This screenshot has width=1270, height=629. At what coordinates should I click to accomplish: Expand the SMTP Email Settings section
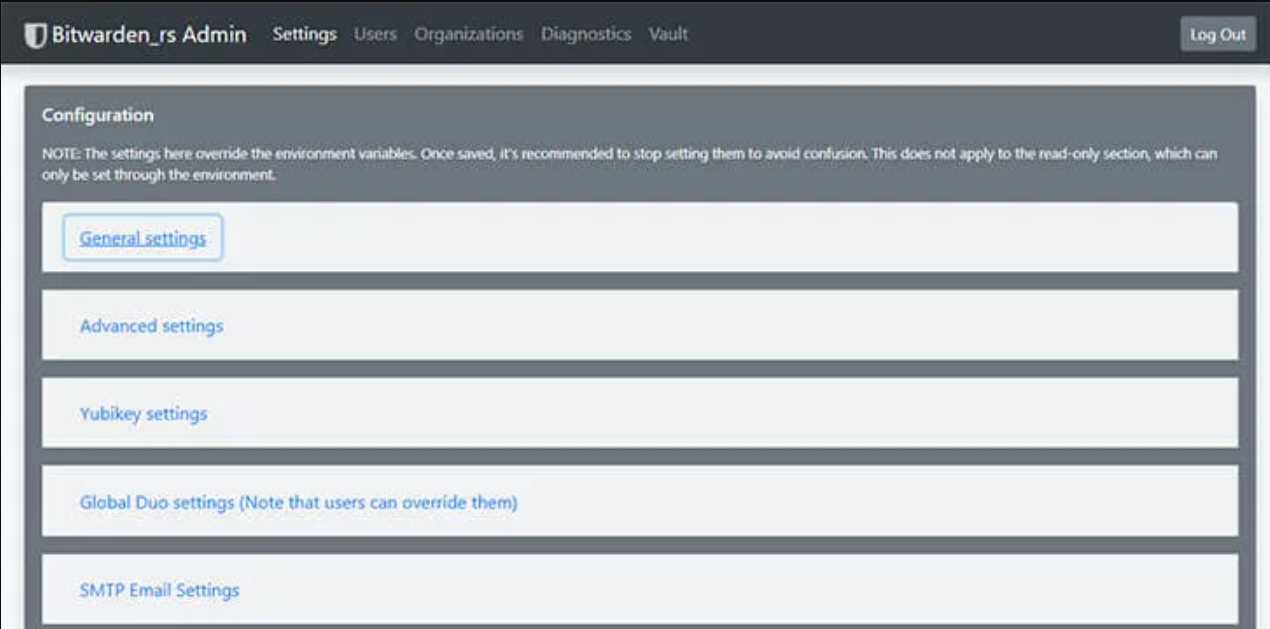[160, 590]
